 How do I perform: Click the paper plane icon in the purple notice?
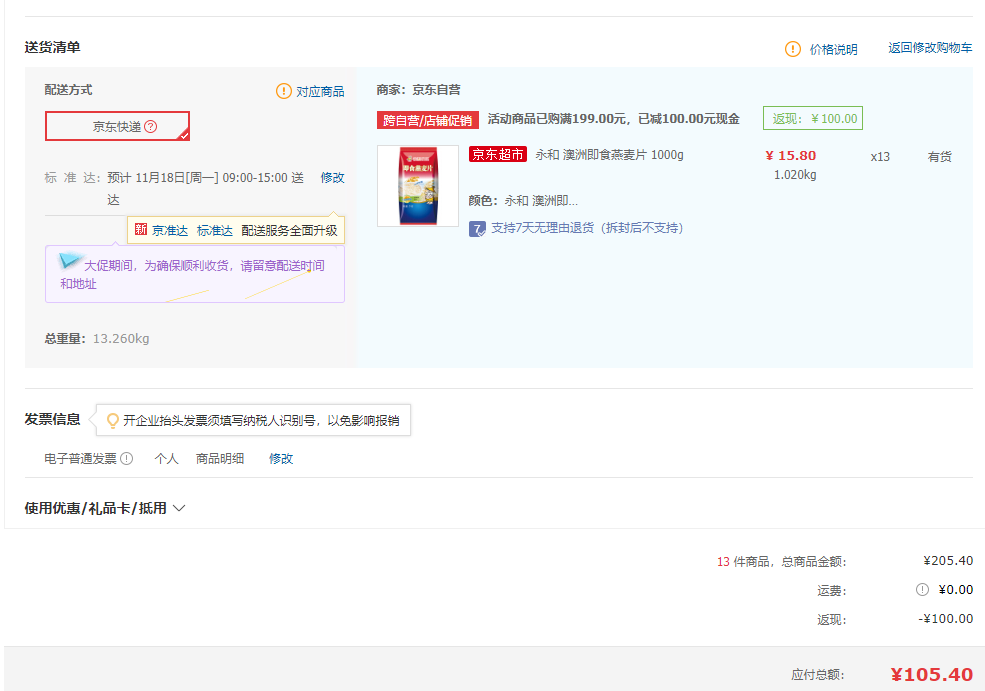point(70,259)
